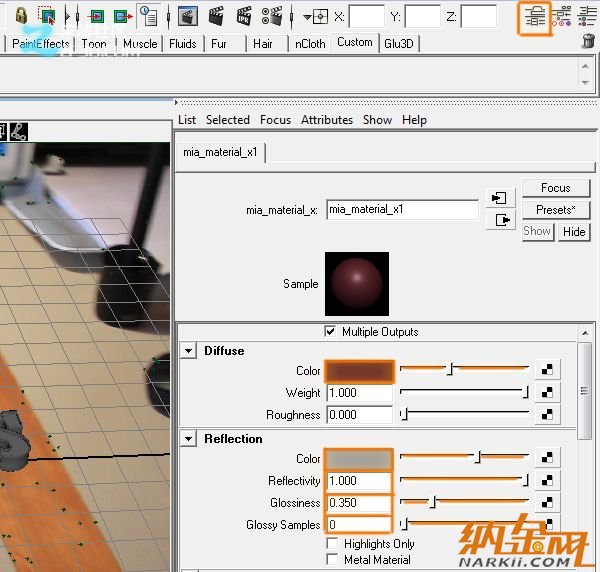
Task: Launch IPR render icon
Action: (x=243, y=16)
